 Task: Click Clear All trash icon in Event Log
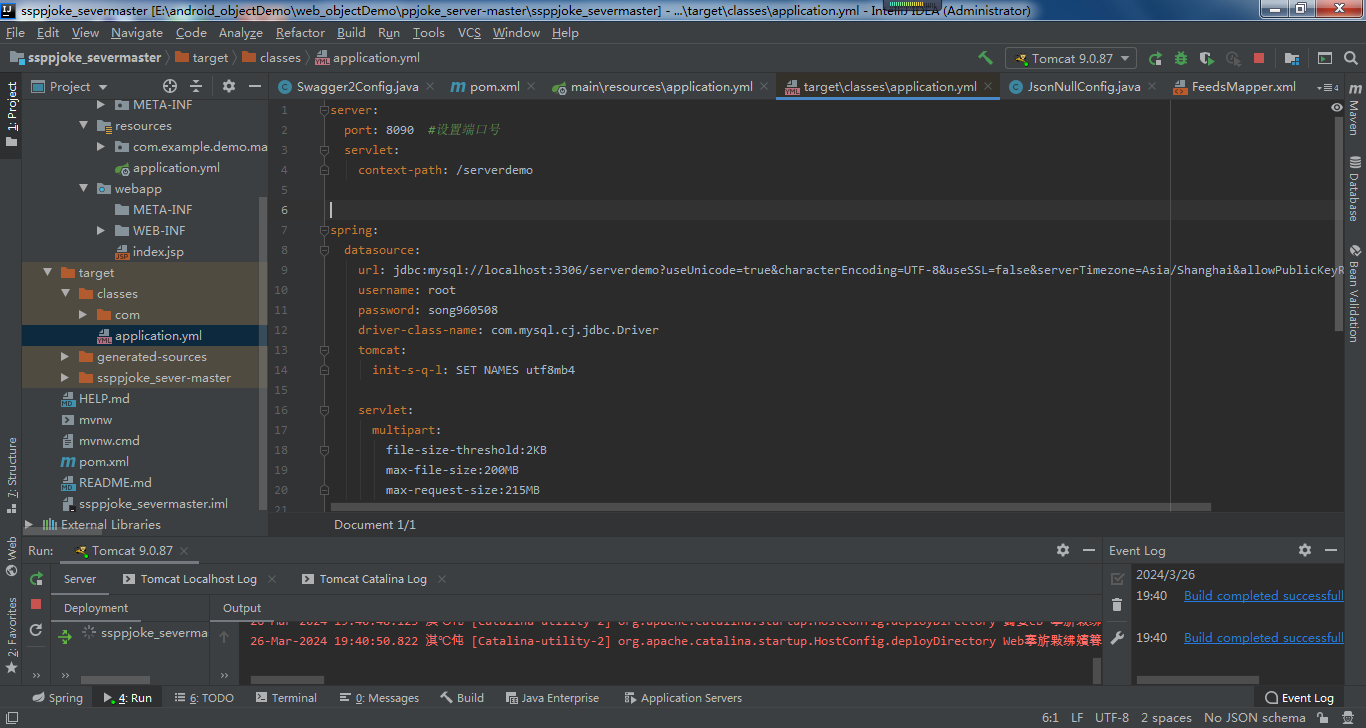[x=1117, y=604]
